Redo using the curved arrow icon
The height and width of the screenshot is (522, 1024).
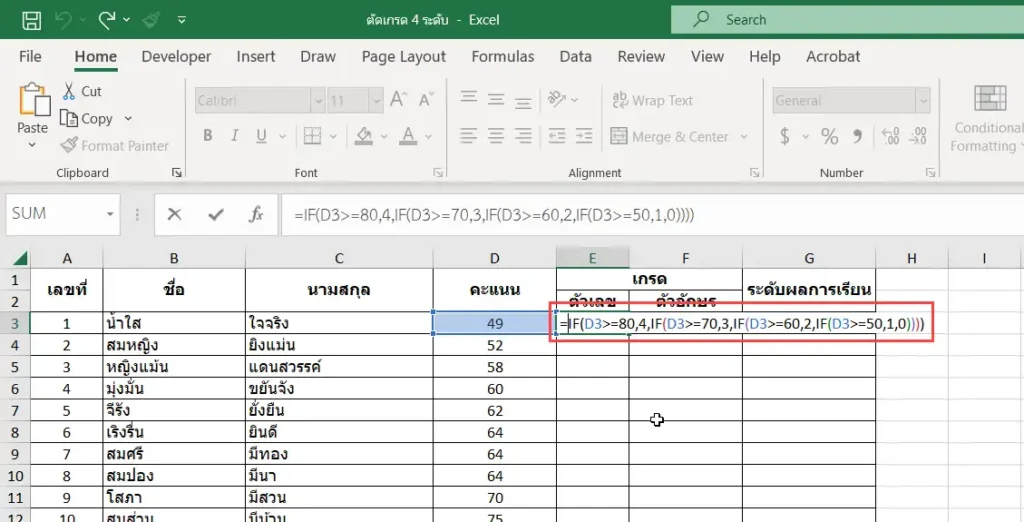107,20
